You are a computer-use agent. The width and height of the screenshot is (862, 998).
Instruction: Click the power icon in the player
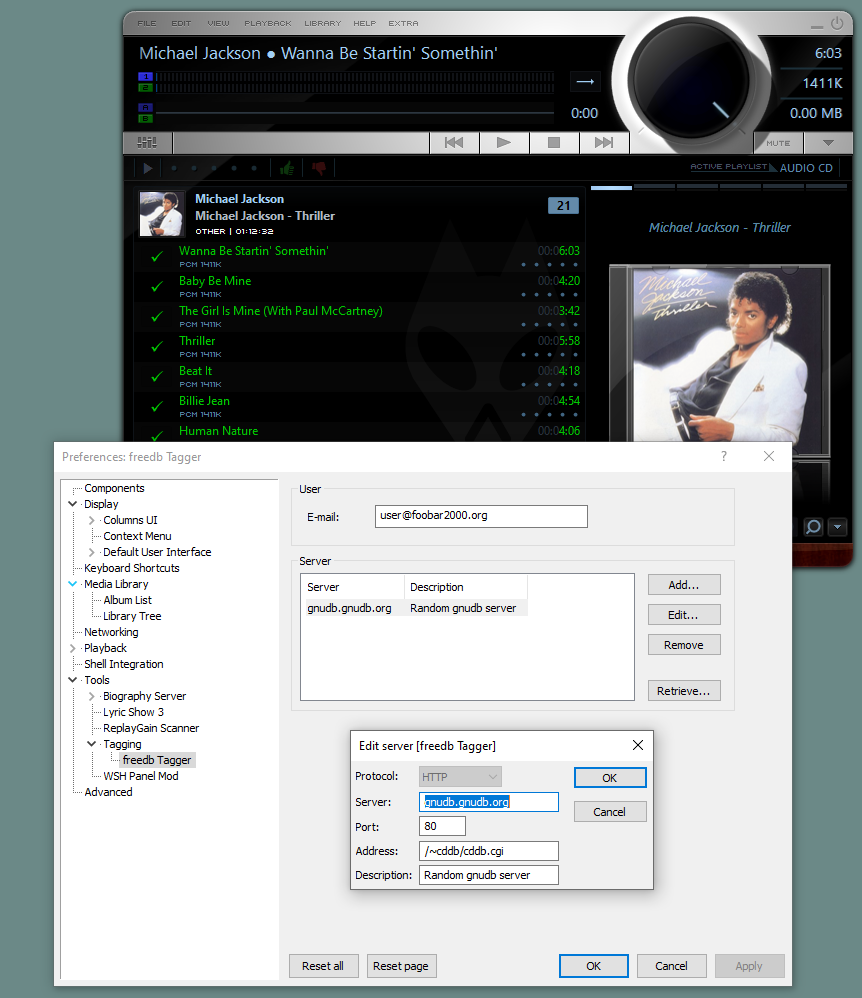pyautogui.click(x=837, y=24)
